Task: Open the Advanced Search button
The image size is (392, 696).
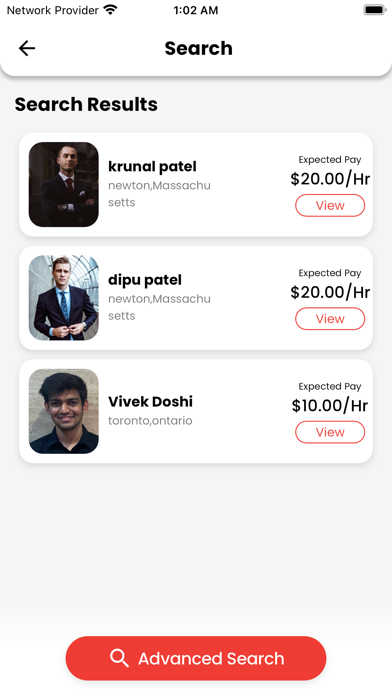Action: tap(196, 658)
